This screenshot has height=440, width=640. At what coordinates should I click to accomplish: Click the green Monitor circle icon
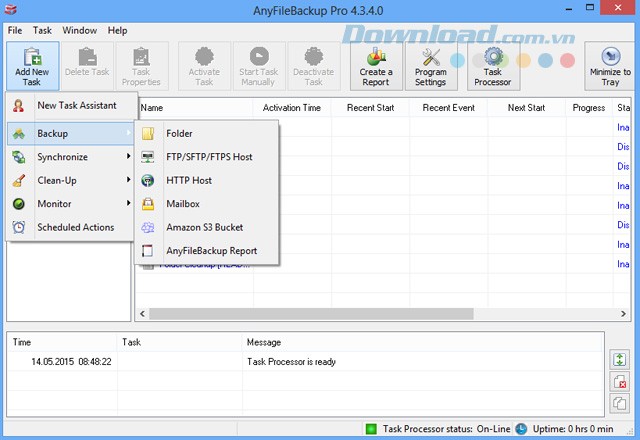coord(19,204)
